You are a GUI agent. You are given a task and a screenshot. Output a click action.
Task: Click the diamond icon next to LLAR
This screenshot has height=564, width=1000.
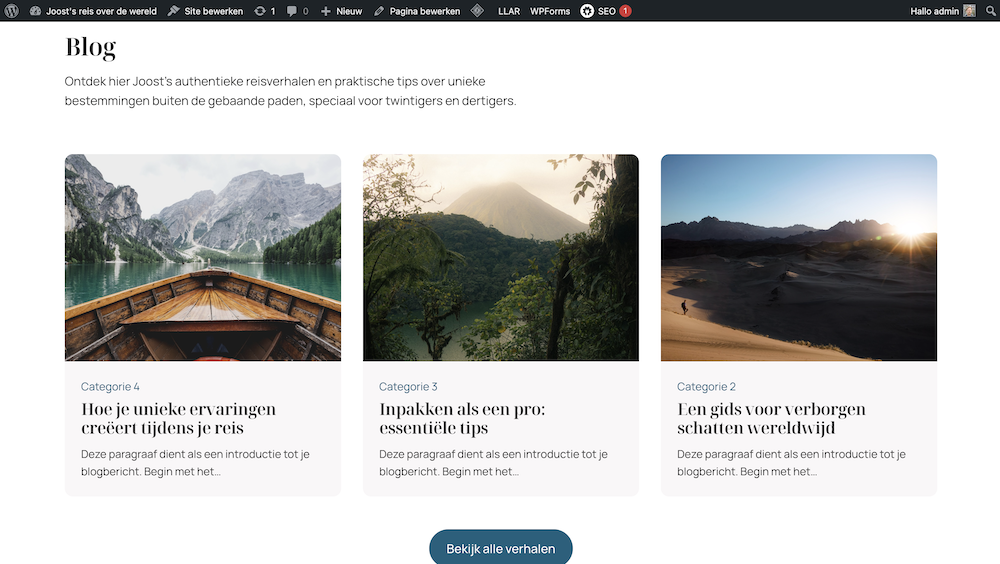click(x=478, y=11)
